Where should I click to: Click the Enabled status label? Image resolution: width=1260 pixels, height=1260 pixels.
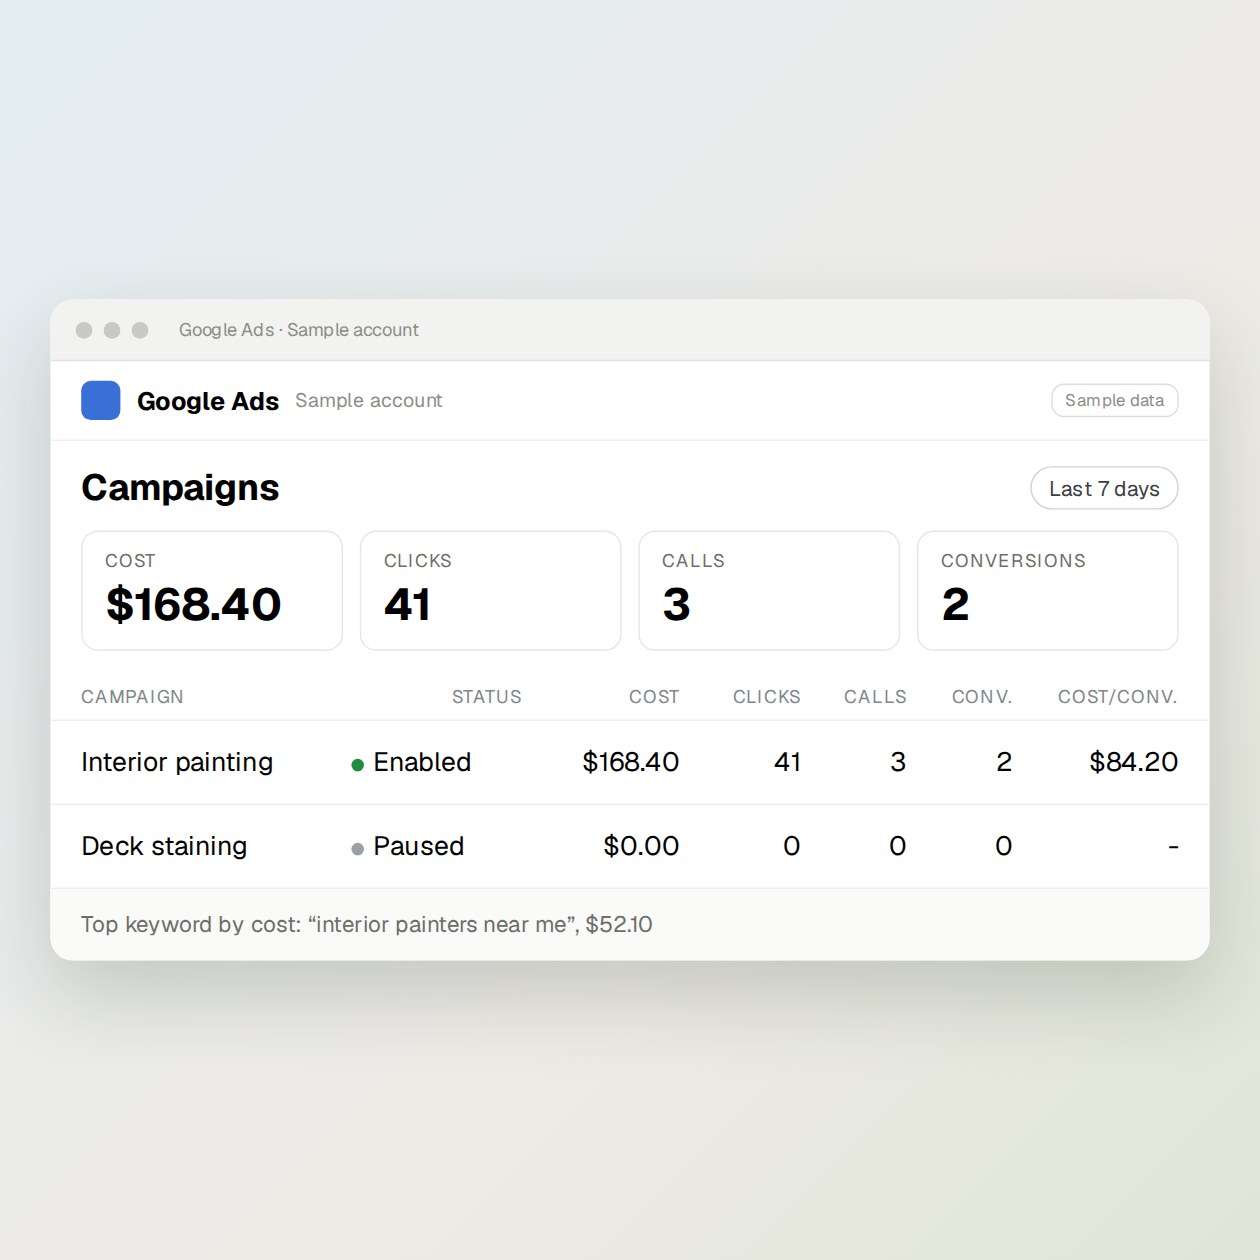[422, 762]
